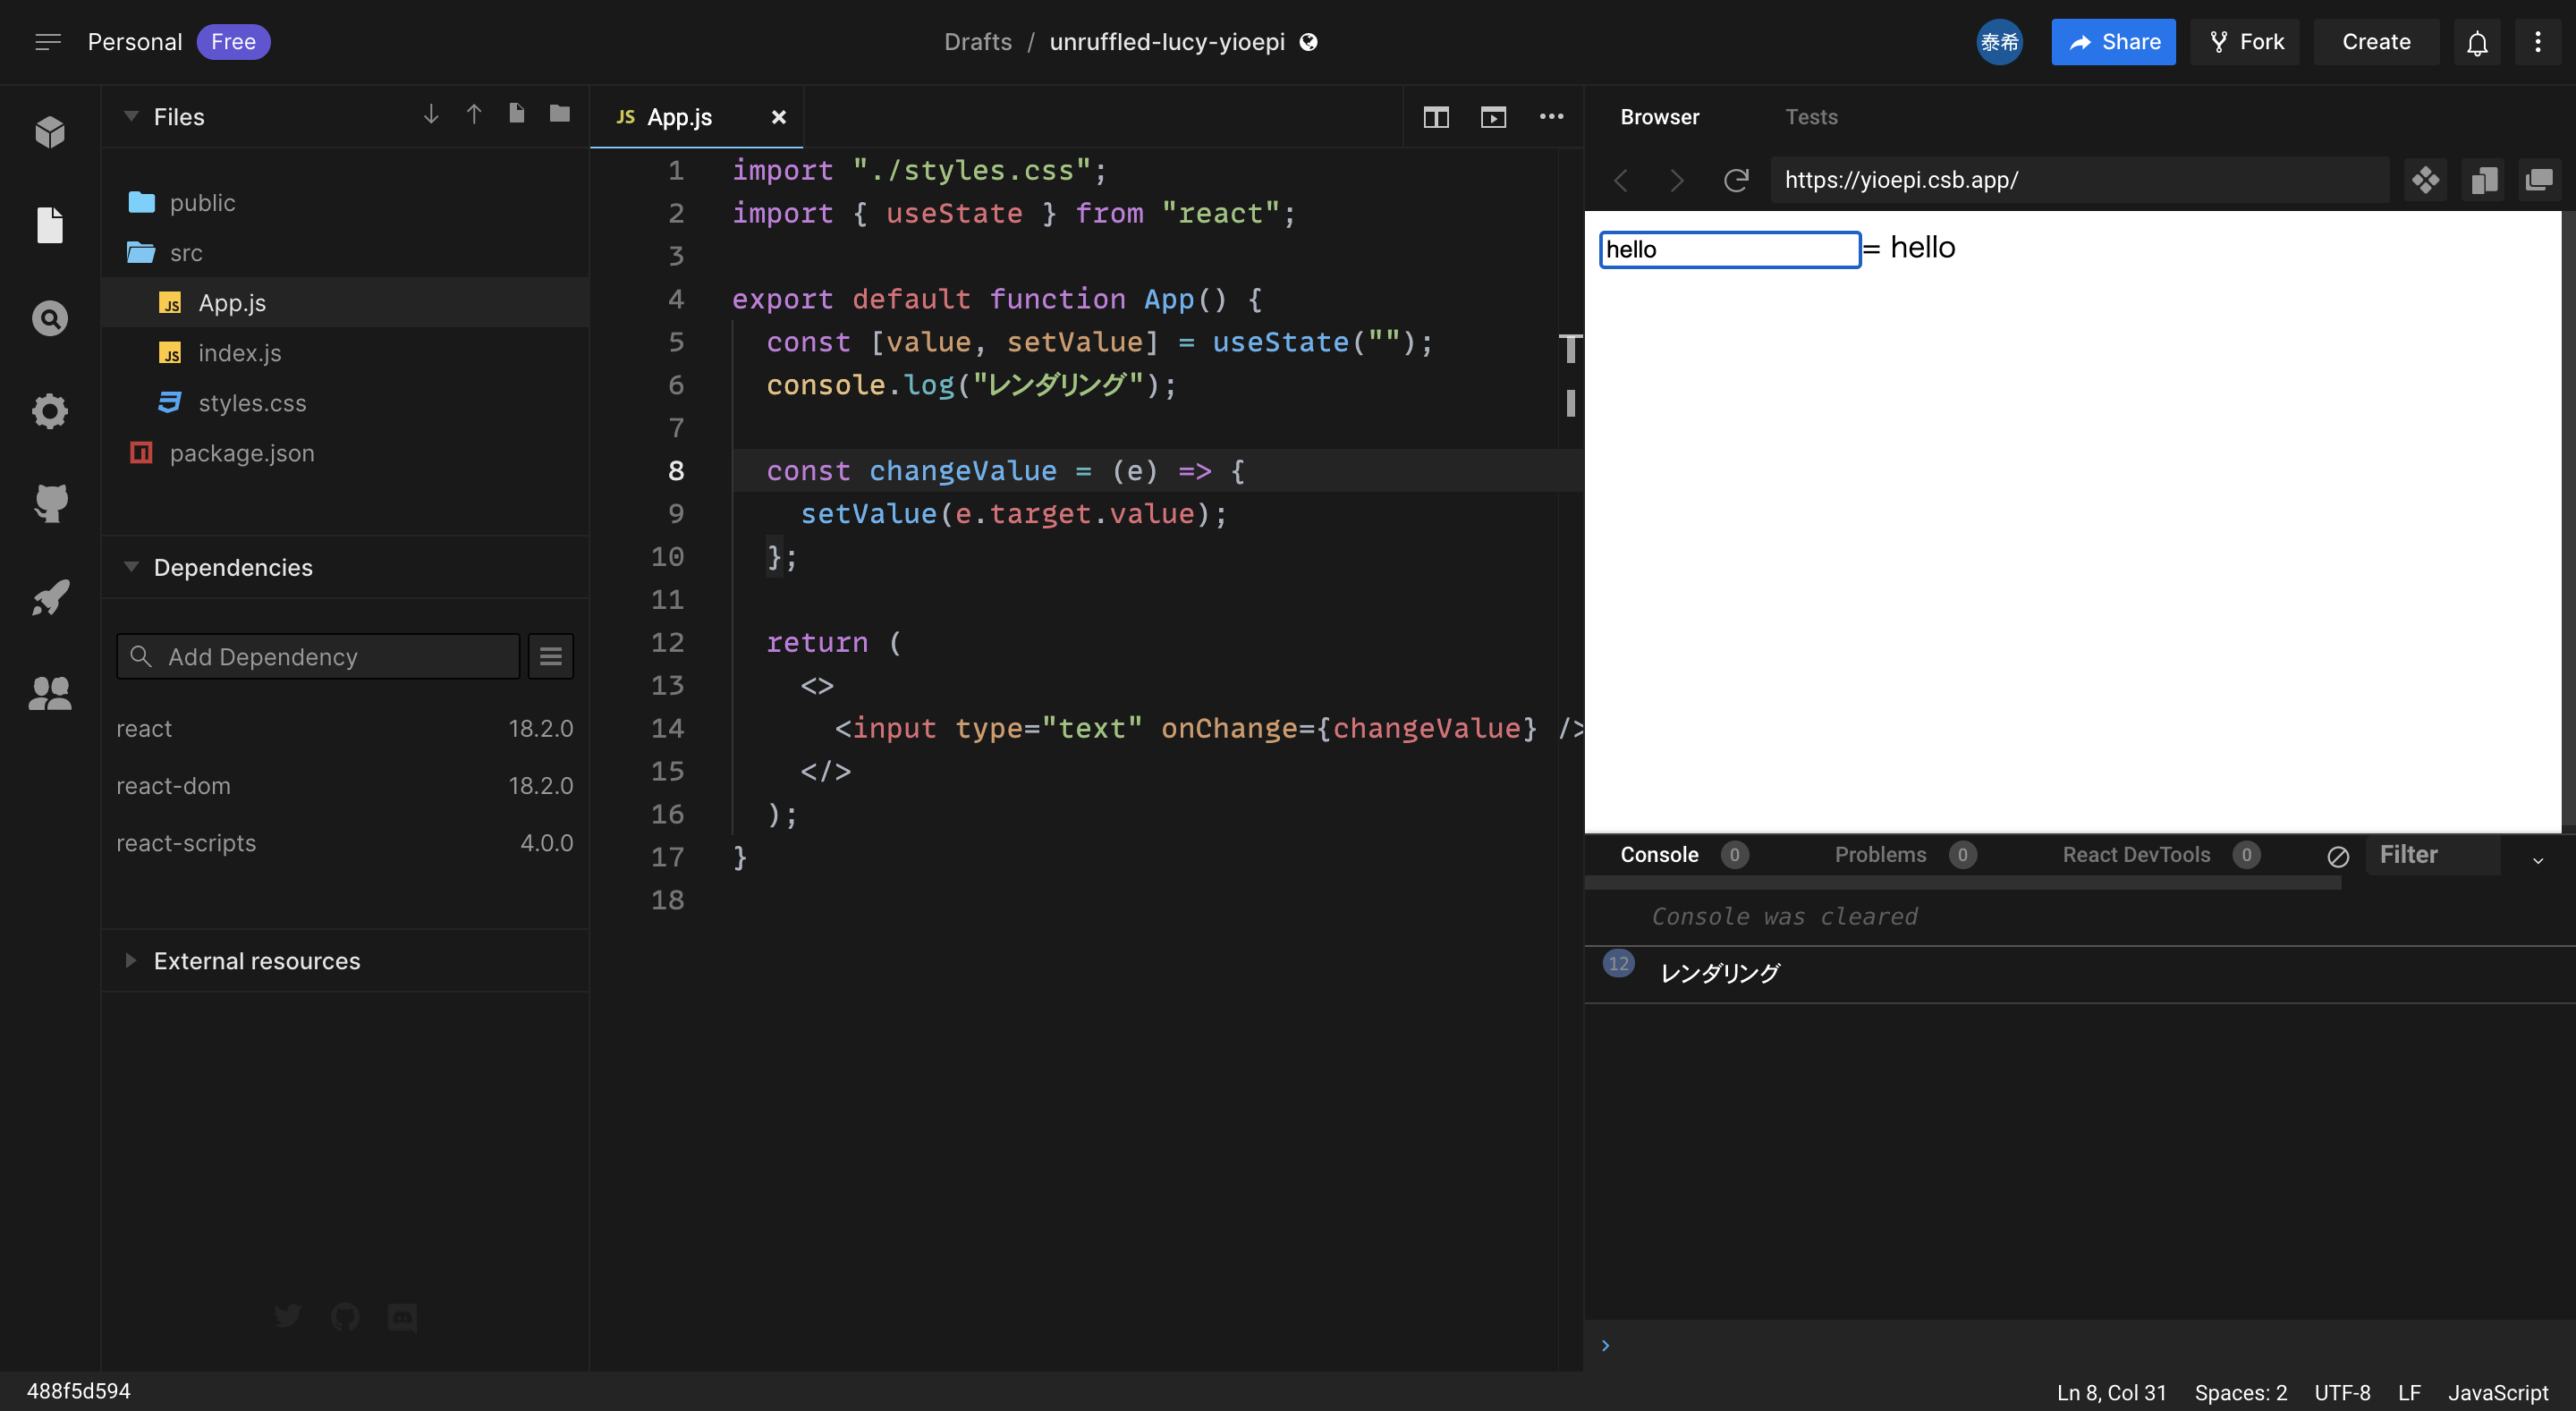2576x1411 pixels.
Task: Toggle the split editor layout icon
Action: 1435,117
